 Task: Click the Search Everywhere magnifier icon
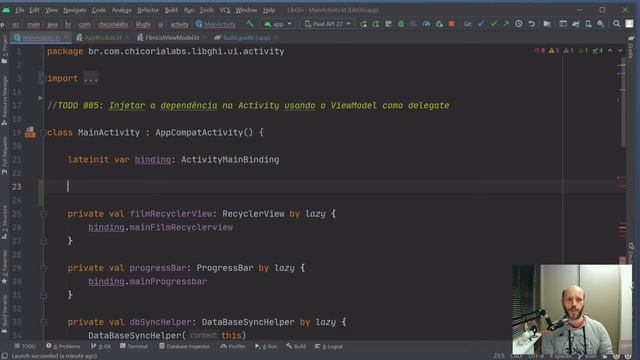617,24
